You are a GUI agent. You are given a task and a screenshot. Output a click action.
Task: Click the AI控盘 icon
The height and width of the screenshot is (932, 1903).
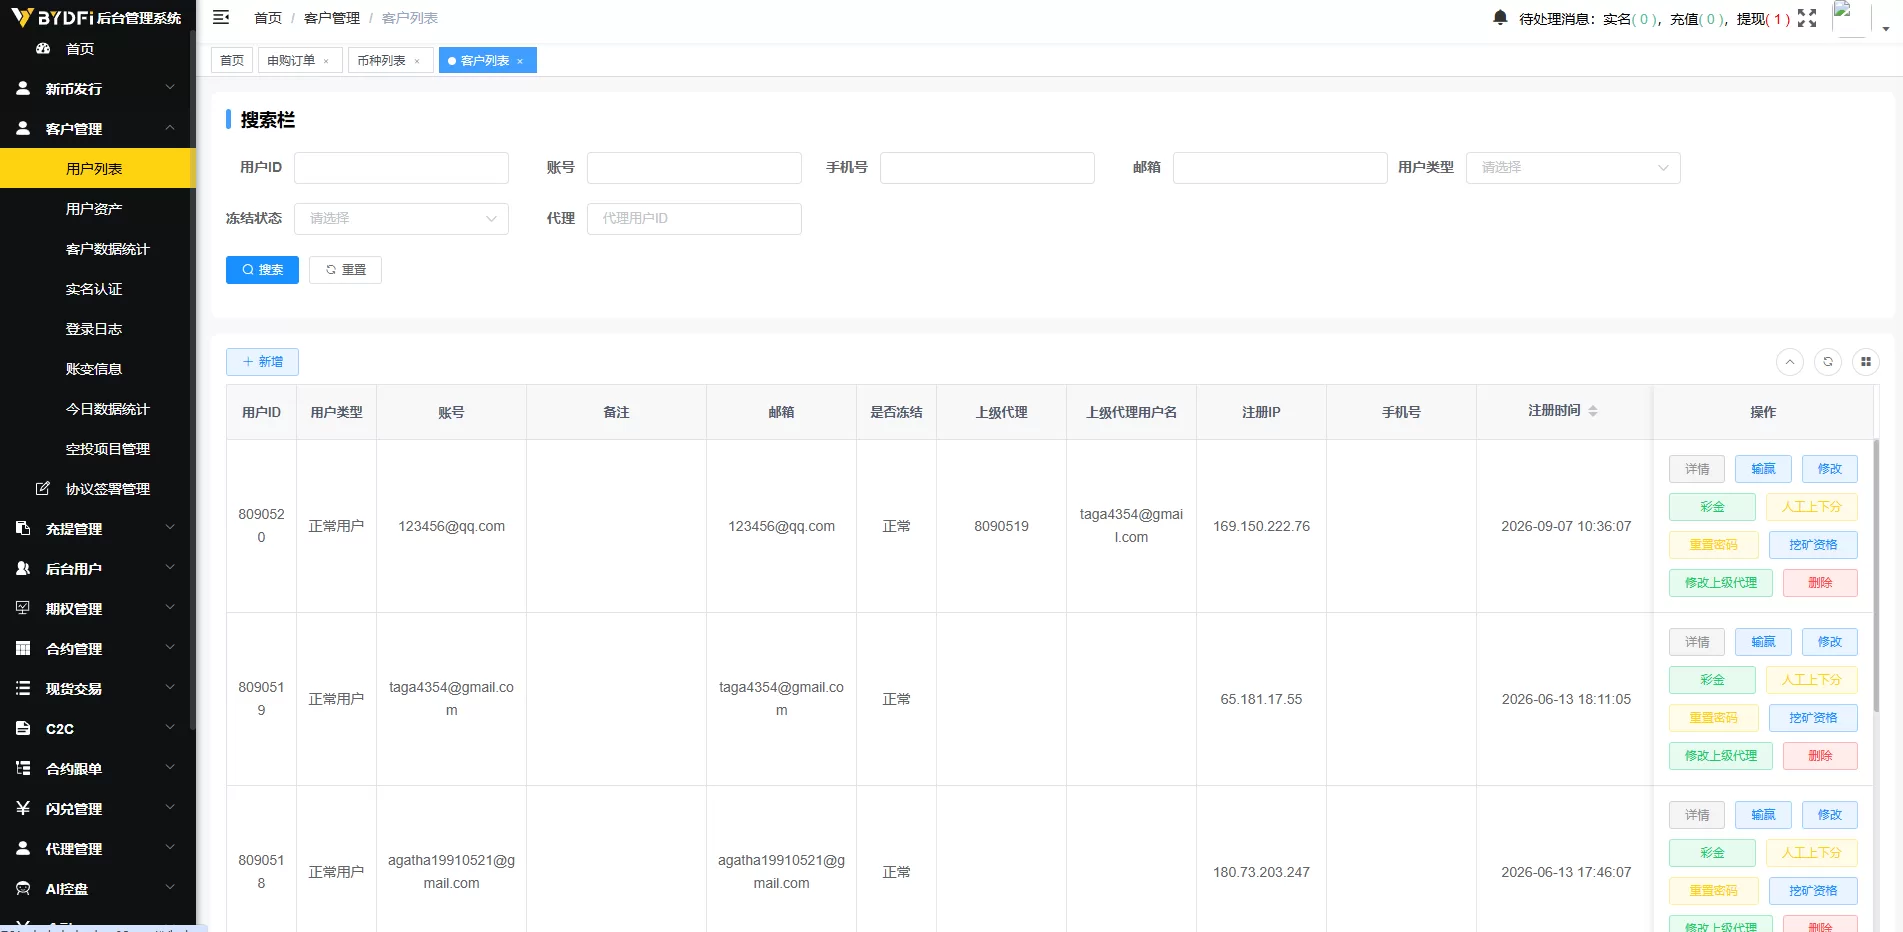23,888
